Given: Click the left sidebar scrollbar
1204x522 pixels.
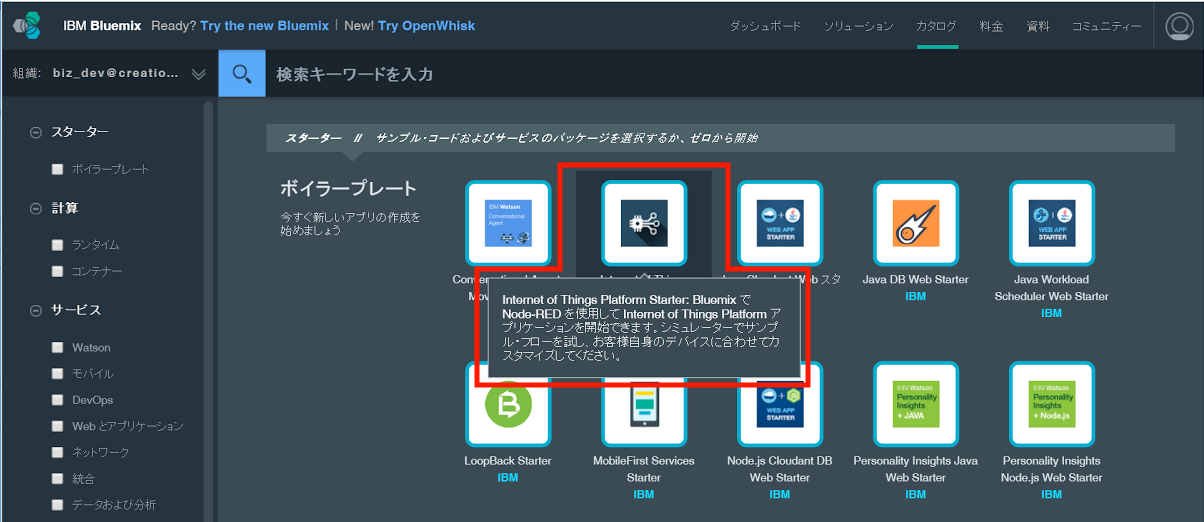Looking at the screenshot, I should tap(209, 310).
